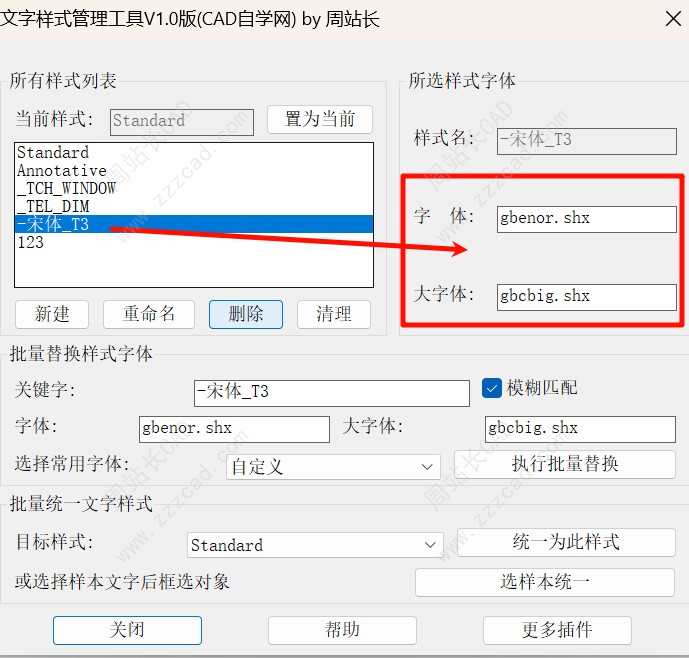This screenshot has height=658, width=689.
Task: Delete the selected style with 删除
Action: (x=245, y=314)
